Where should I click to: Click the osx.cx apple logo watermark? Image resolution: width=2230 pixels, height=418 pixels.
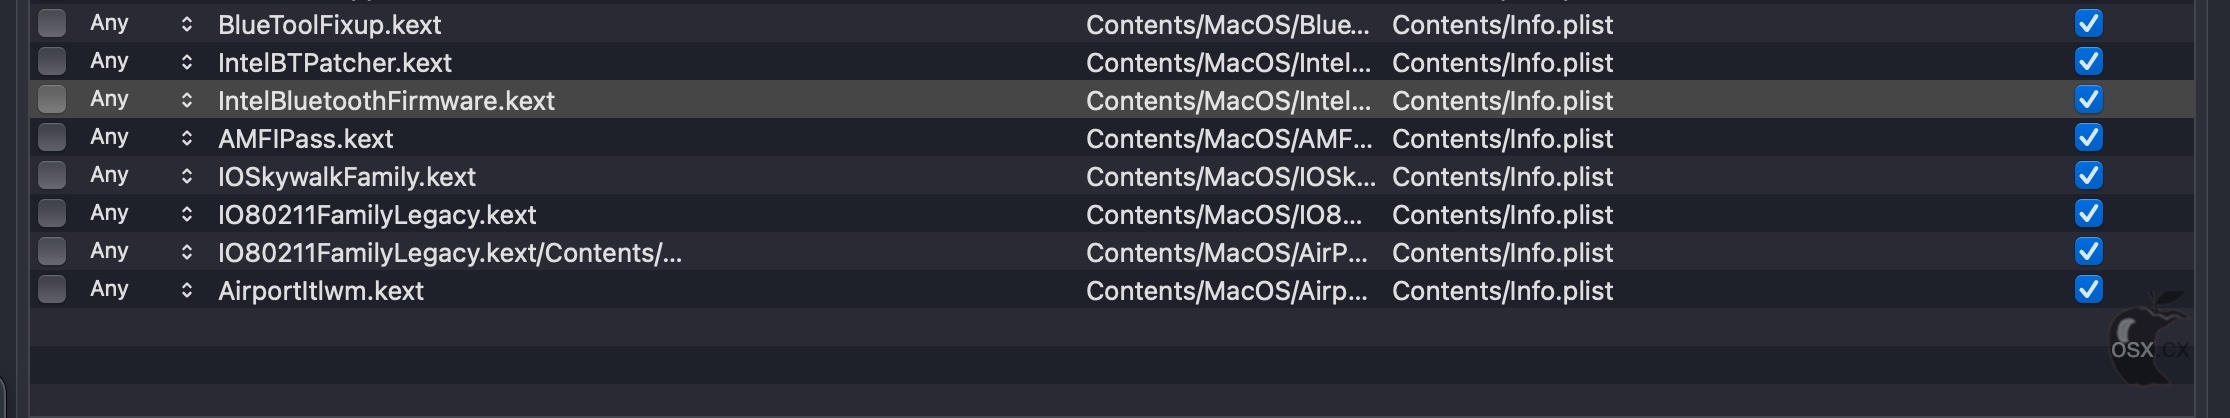click(2150, 340)
